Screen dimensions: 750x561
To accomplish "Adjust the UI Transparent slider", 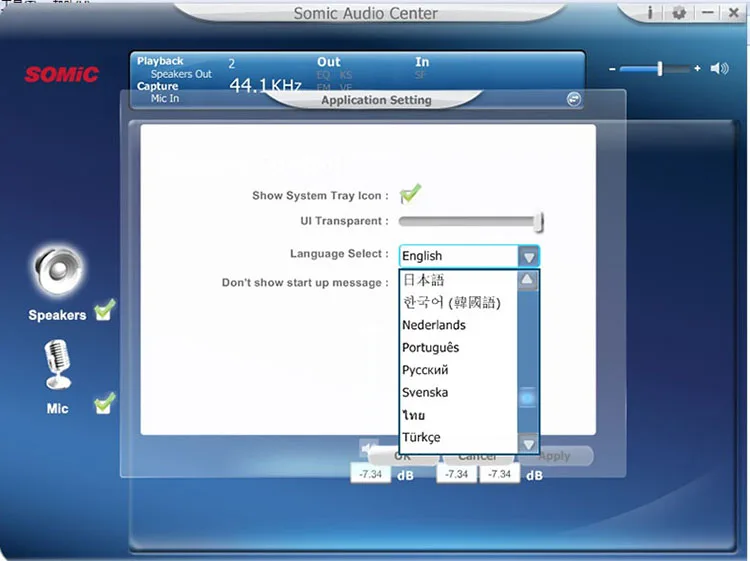I will [x=539, y=221].
